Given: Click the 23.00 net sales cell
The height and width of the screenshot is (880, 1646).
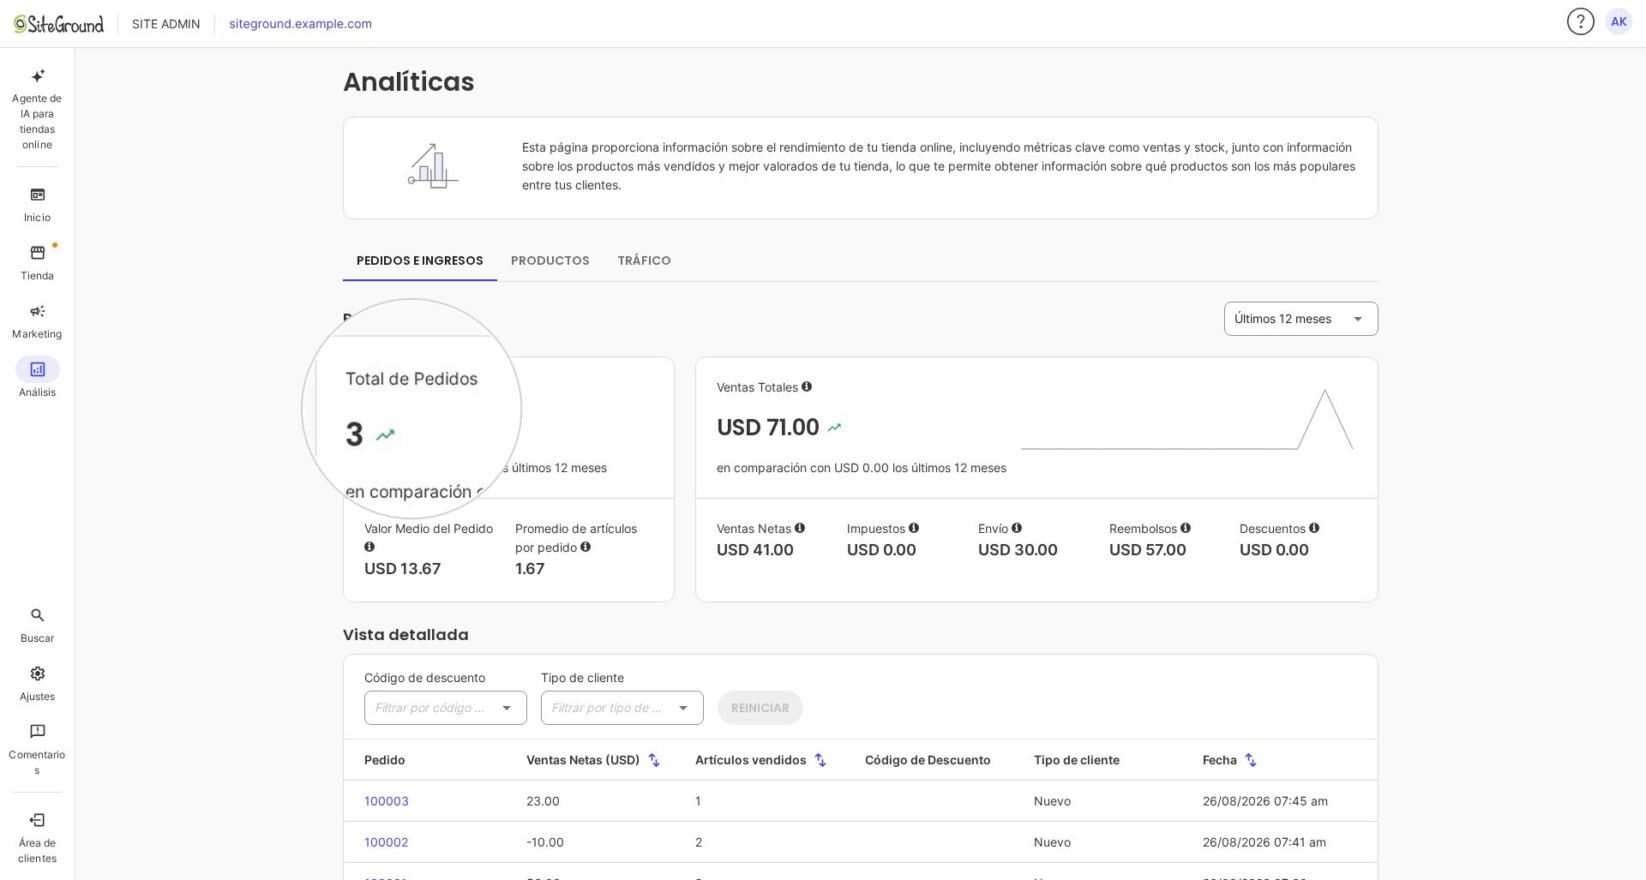Looking at the screenshot, I should pyautogui.click(x=543, y=801).
